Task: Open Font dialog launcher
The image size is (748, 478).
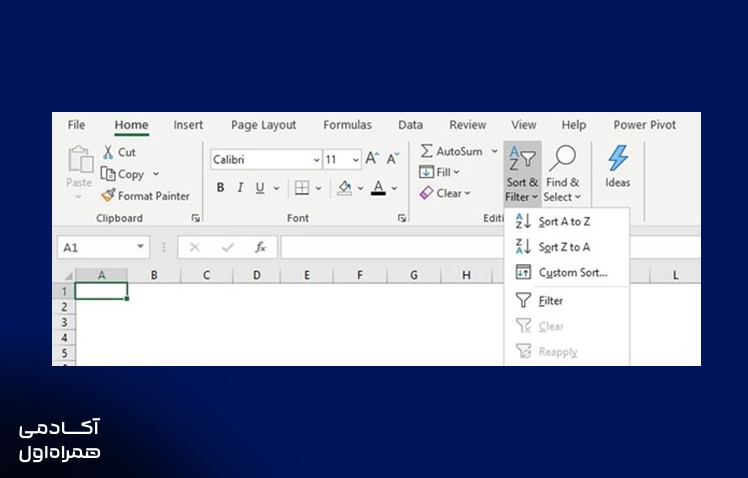Action: point(402,218)
